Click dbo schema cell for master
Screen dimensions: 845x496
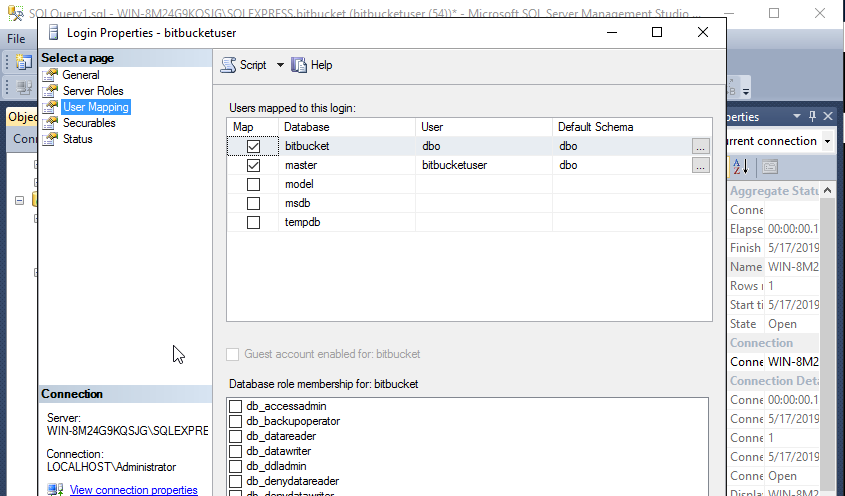pos(621,166)
